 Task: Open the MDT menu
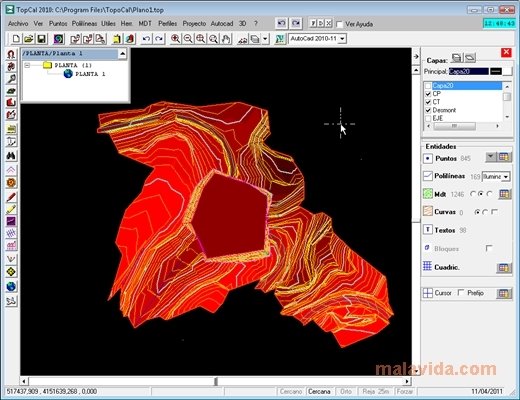click(x=145, y=24)
